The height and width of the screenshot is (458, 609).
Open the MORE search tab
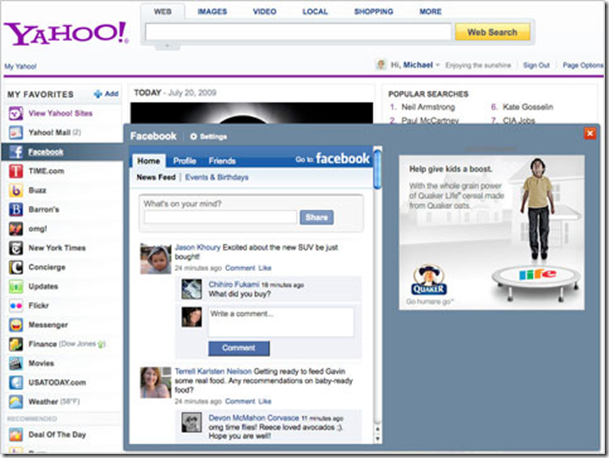(x=430, y=12)
